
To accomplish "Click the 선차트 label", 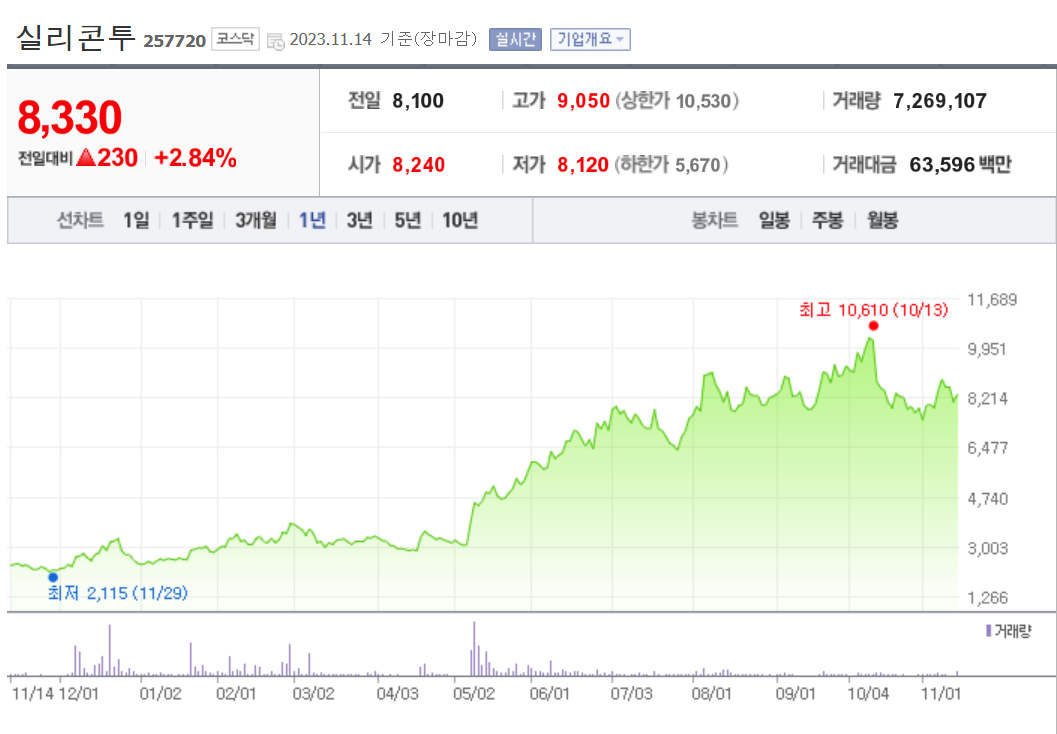I will 80,220.
